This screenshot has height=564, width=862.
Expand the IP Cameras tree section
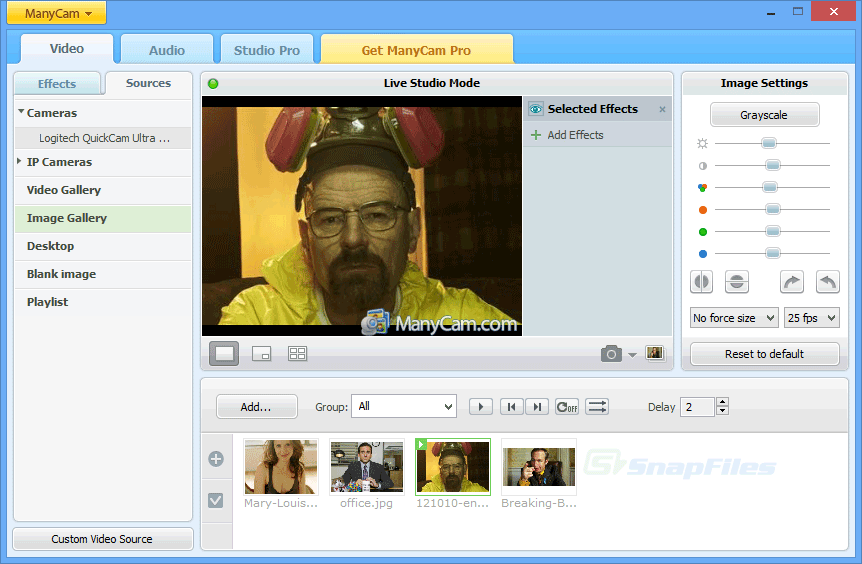click(21, 162)
